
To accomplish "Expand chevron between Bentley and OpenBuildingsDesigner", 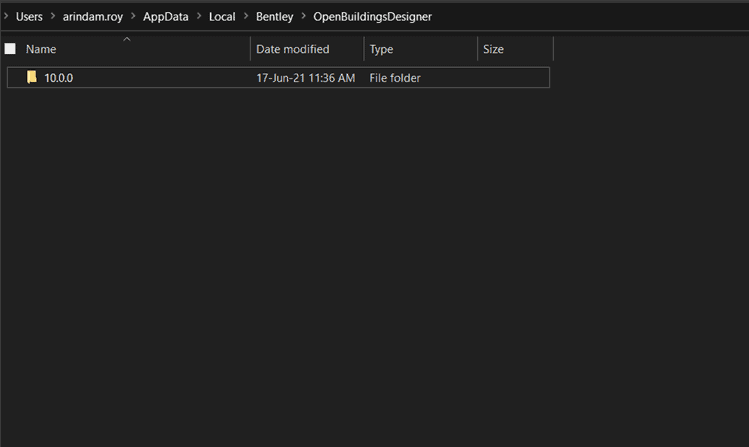I will tap(303, 17).
